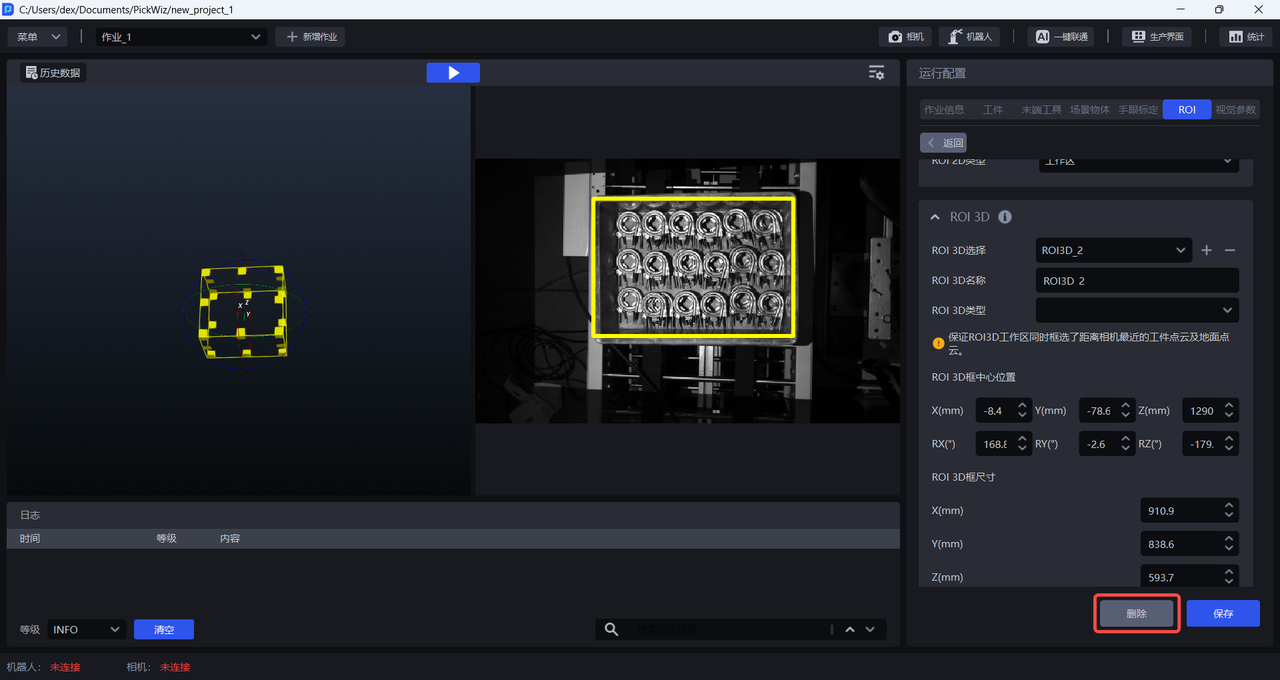This screenshot has width=1280, height=680.
Task: Click the ROI 3D名称 name field
Action: pos(1137,281)
